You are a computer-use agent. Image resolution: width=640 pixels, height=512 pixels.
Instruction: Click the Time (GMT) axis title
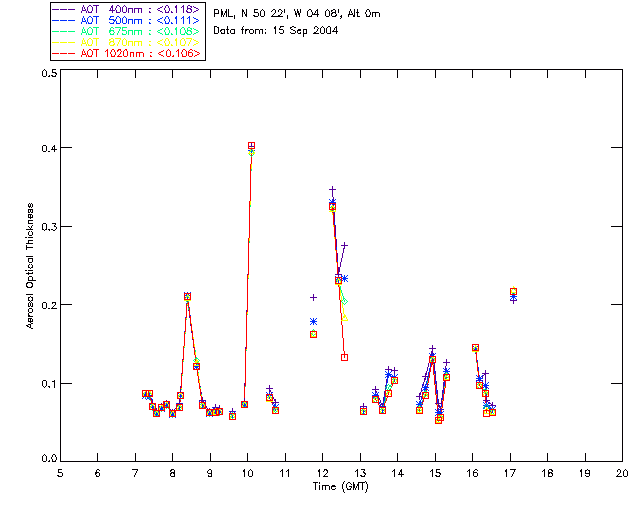point(341,485)
